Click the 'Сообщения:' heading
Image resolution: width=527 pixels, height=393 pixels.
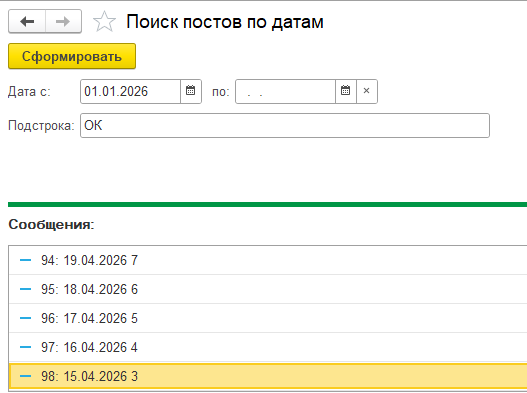pyautogui.click(x=51, y=225)
